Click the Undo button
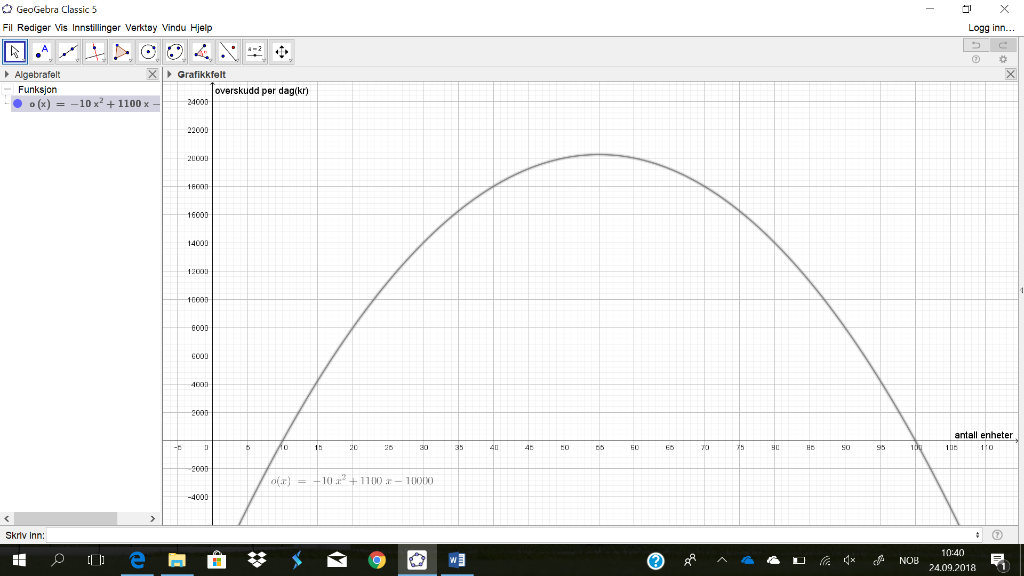This screenshot has height=576, width=1024. point(976,46)
